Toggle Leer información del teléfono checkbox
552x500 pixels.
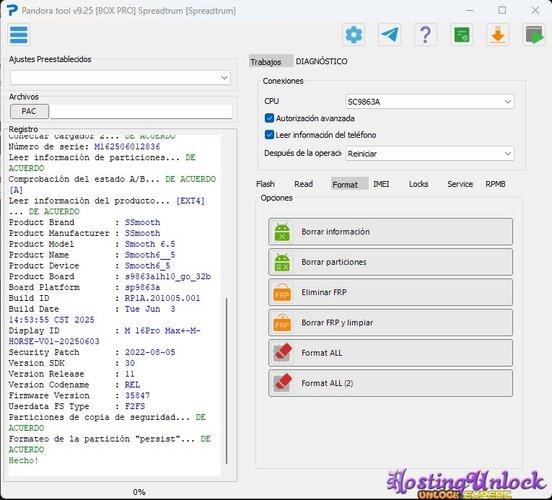pos(269,135)
